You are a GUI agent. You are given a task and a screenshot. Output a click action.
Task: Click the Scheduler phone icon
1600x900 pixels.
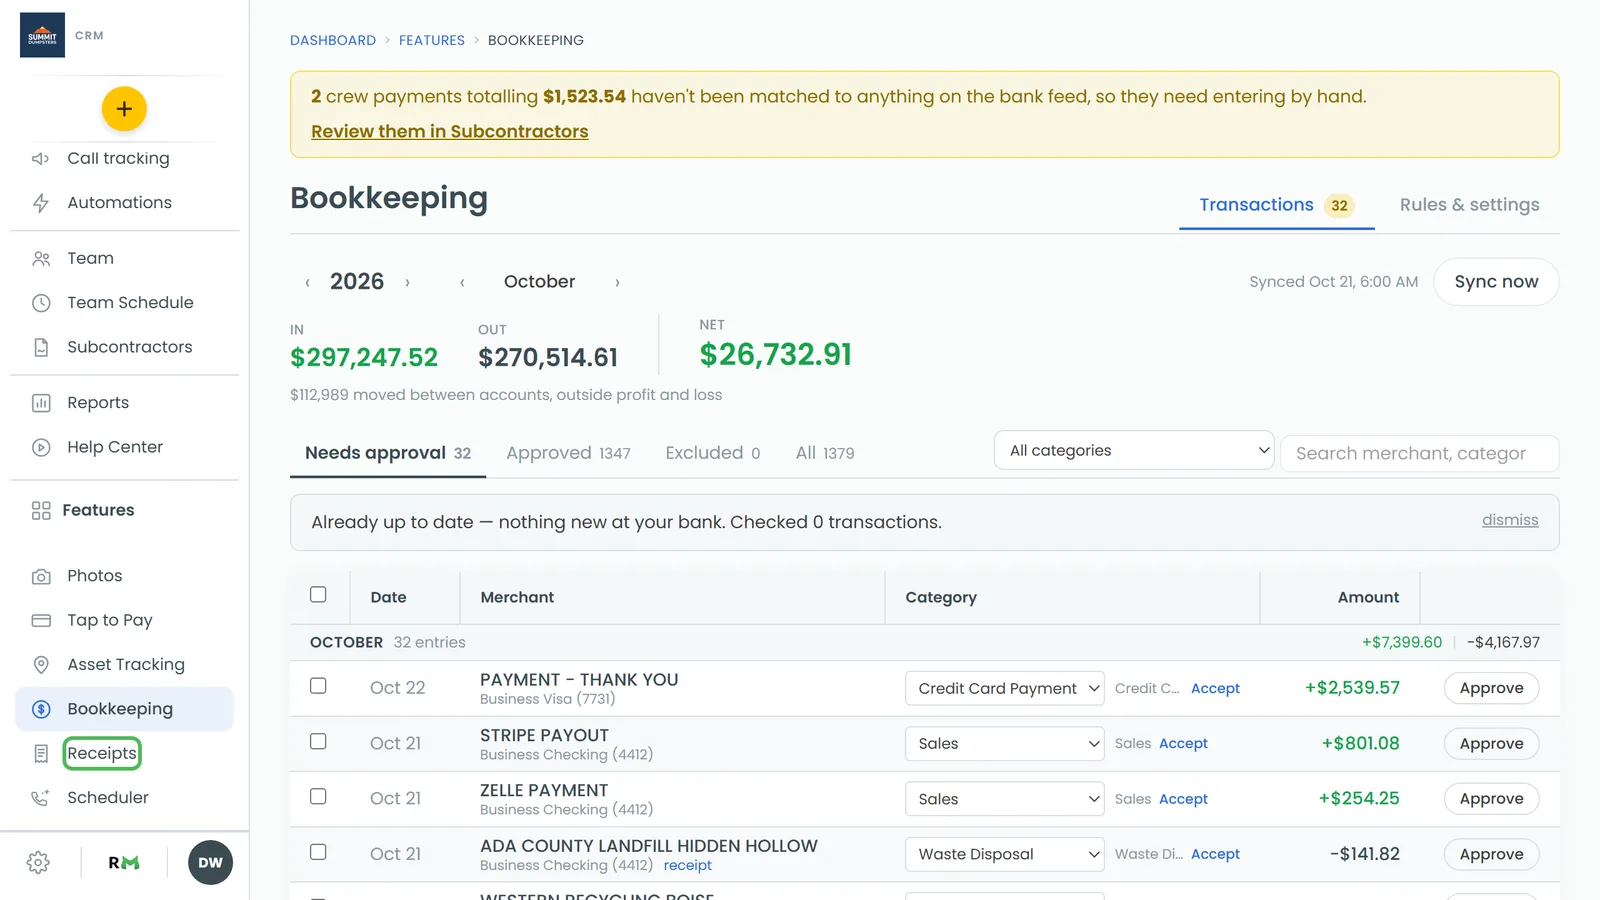coord(41,798)
